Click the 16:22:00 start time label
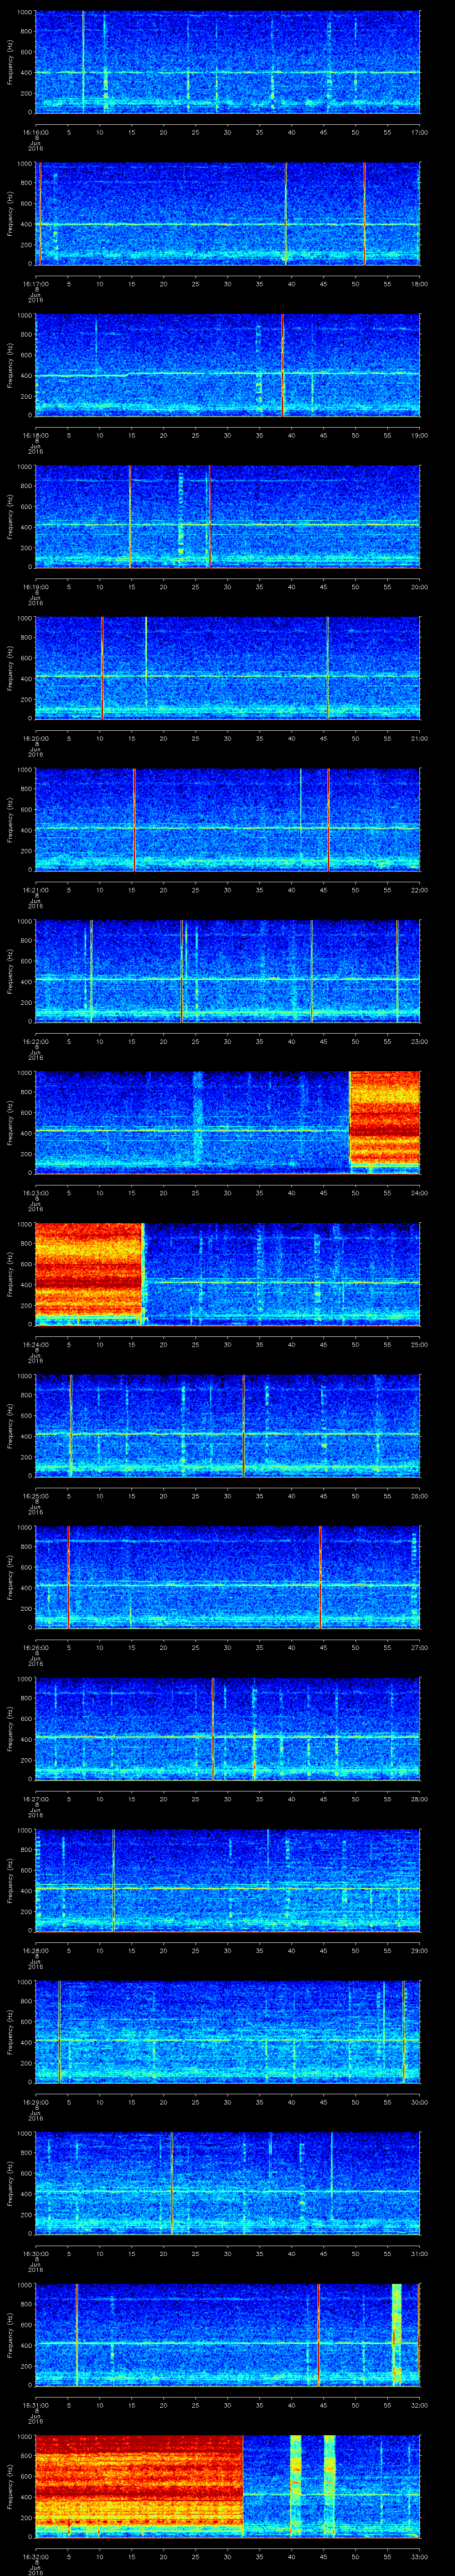The height and width of the screenshot is (2576, 455). point(35,1041)
